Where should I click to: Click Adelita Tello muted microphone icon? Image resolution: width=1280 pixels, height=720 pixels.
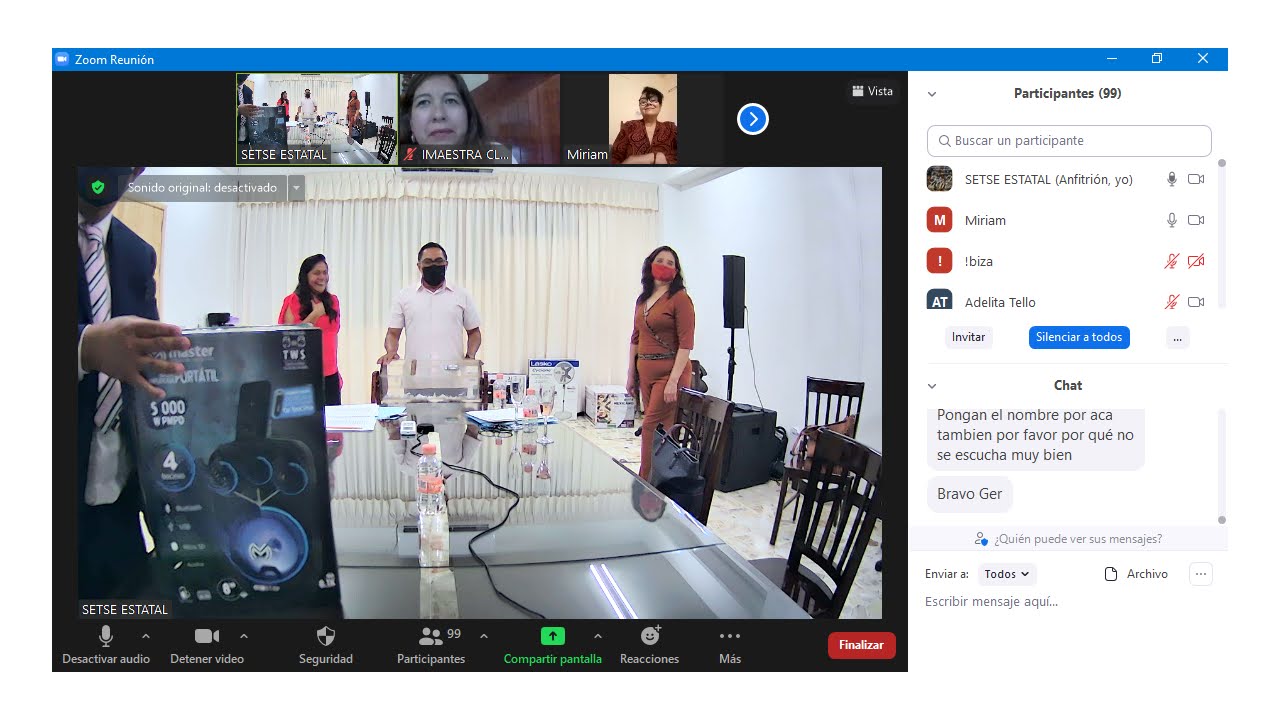pyautogui.click(x=1172, y=302)
